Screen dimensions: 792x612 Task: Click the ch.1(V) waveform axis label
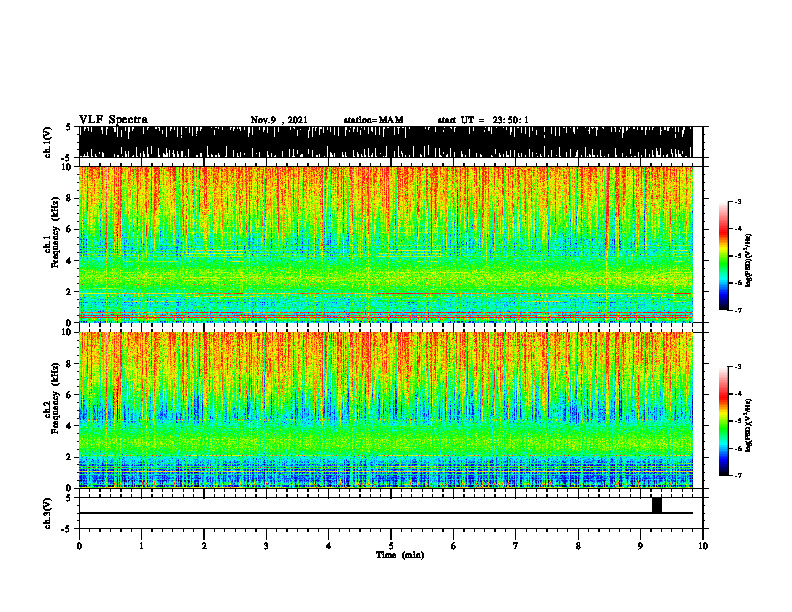48,142
